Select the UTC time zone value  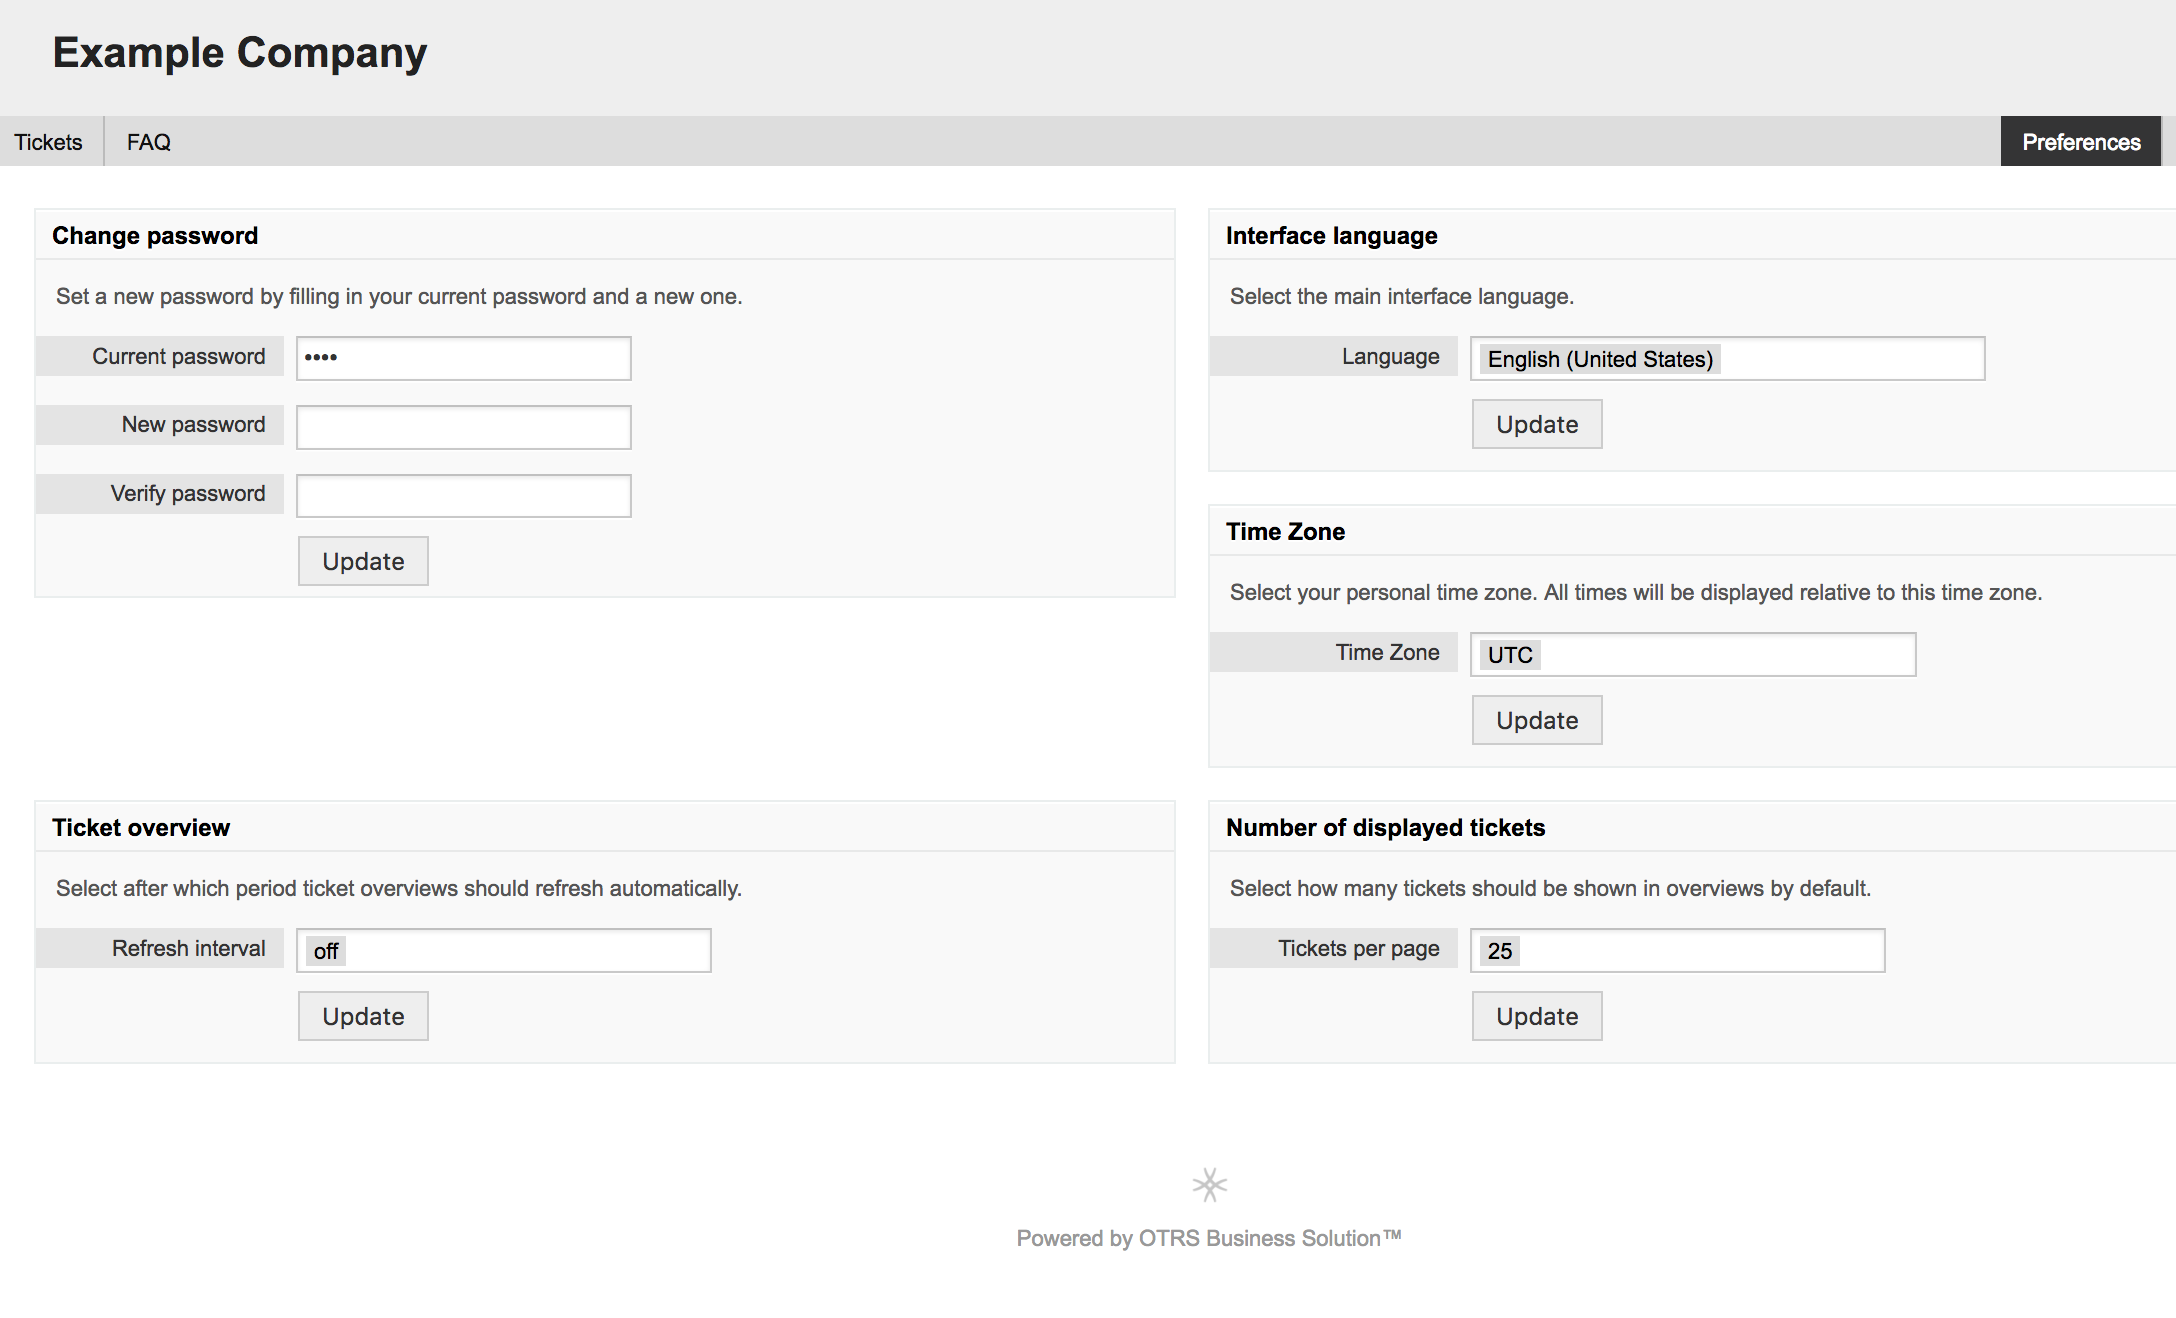pos(1509,654)
